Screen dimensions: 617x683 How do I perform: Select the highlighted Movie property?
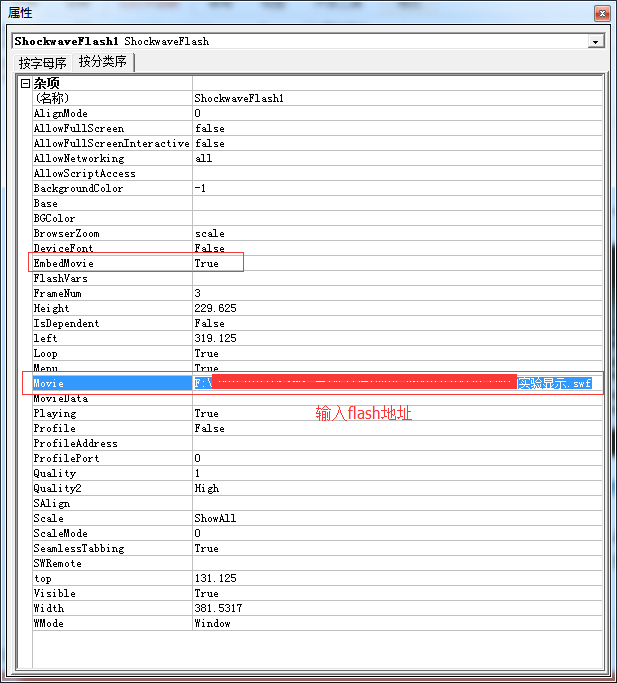(112, 383)
